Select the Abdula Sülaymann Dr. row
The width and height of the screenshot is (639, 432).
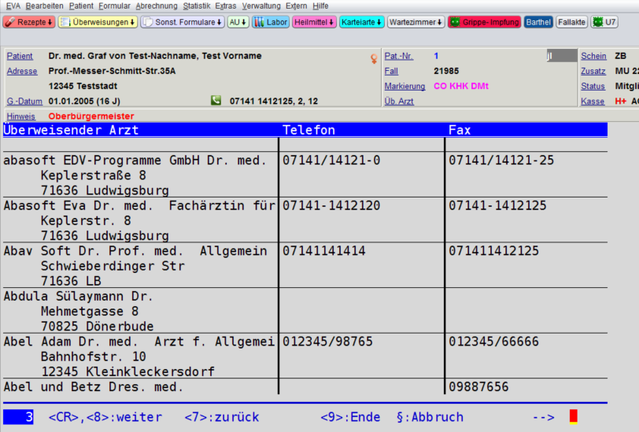[x=305, y=311]
